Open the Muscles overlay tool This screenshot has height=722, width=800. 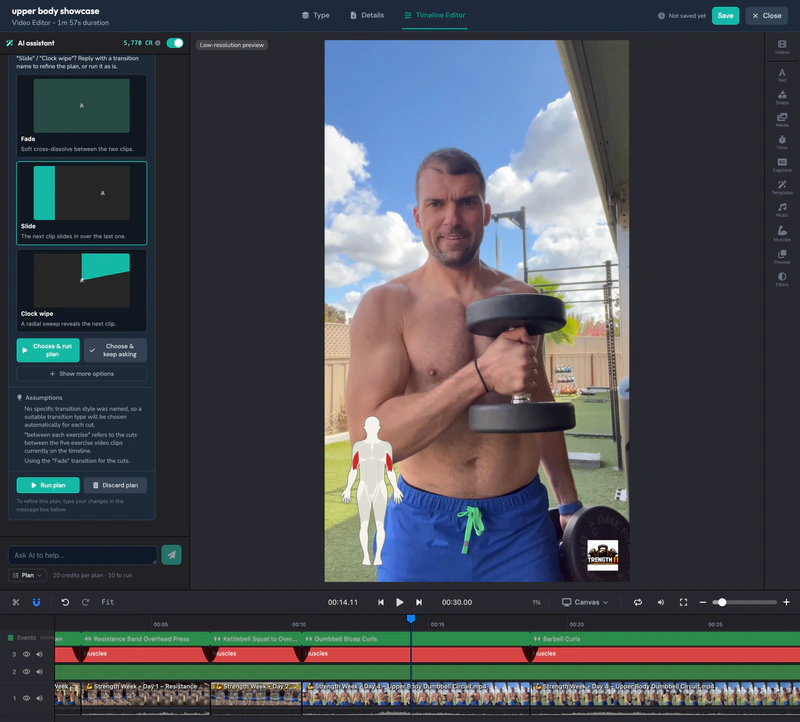coord(782,233)
